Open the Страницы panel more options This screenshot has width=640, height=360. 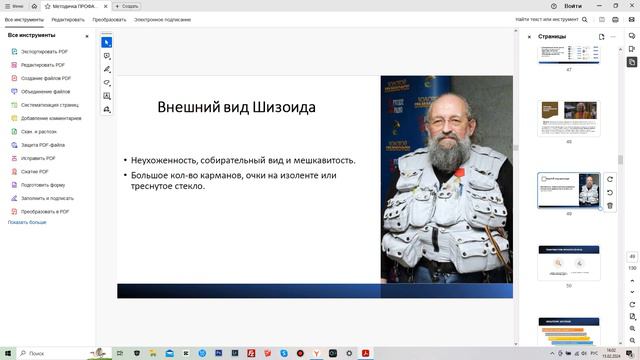click(x=613, y=37)
